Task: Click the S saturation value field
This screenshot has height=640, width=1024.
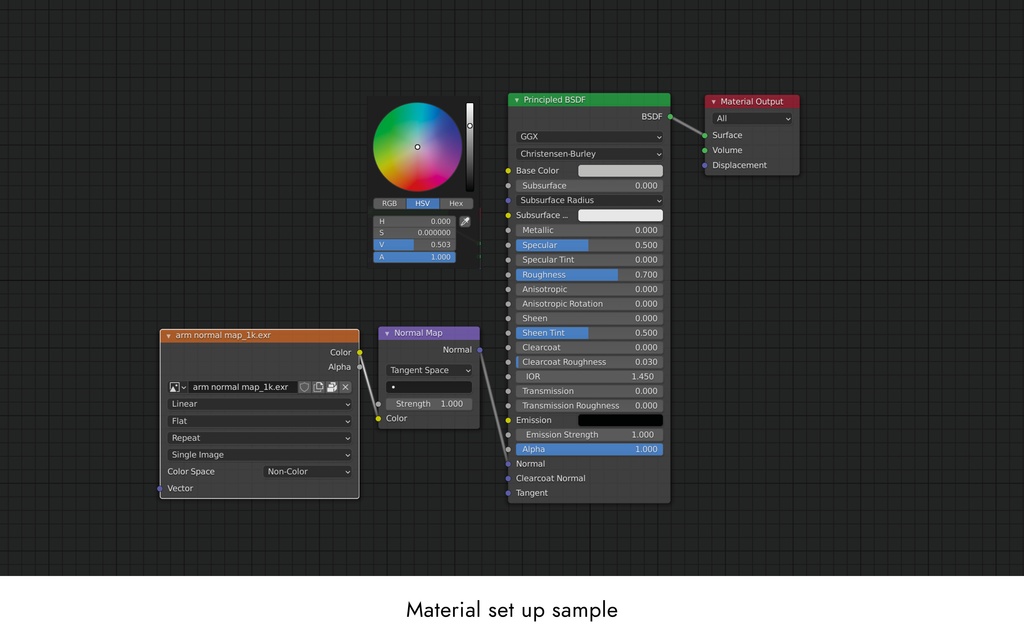Action: (x=415, y=232)
